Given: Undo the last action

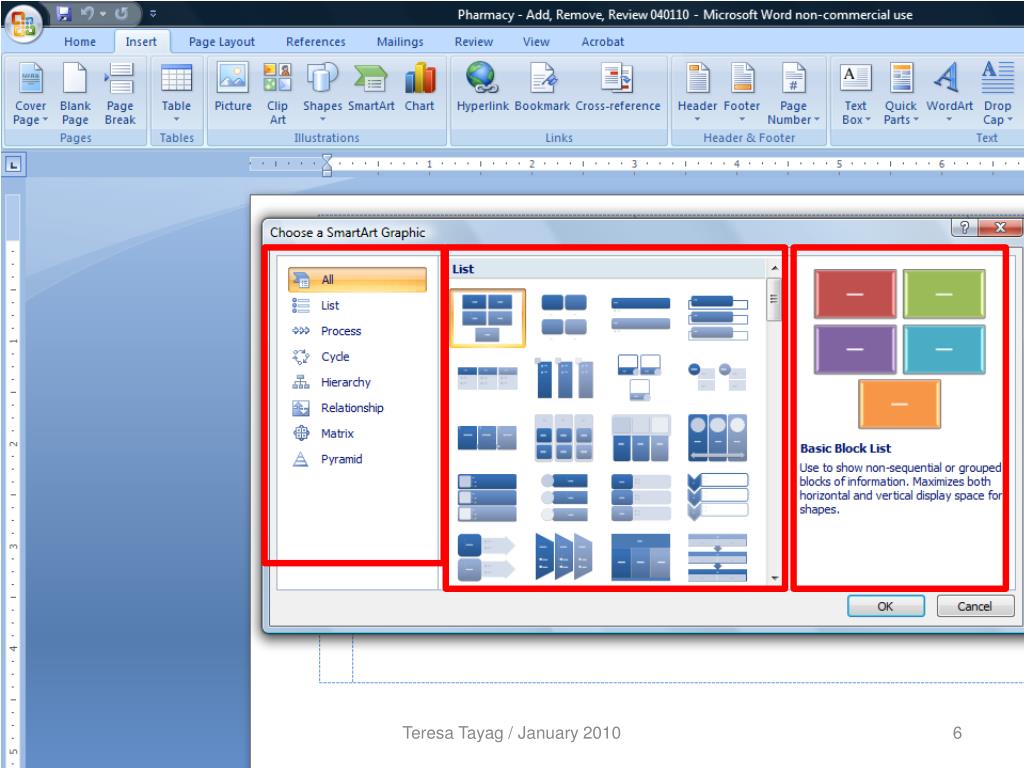Looking at the screenshot, I should pos(87,13).
